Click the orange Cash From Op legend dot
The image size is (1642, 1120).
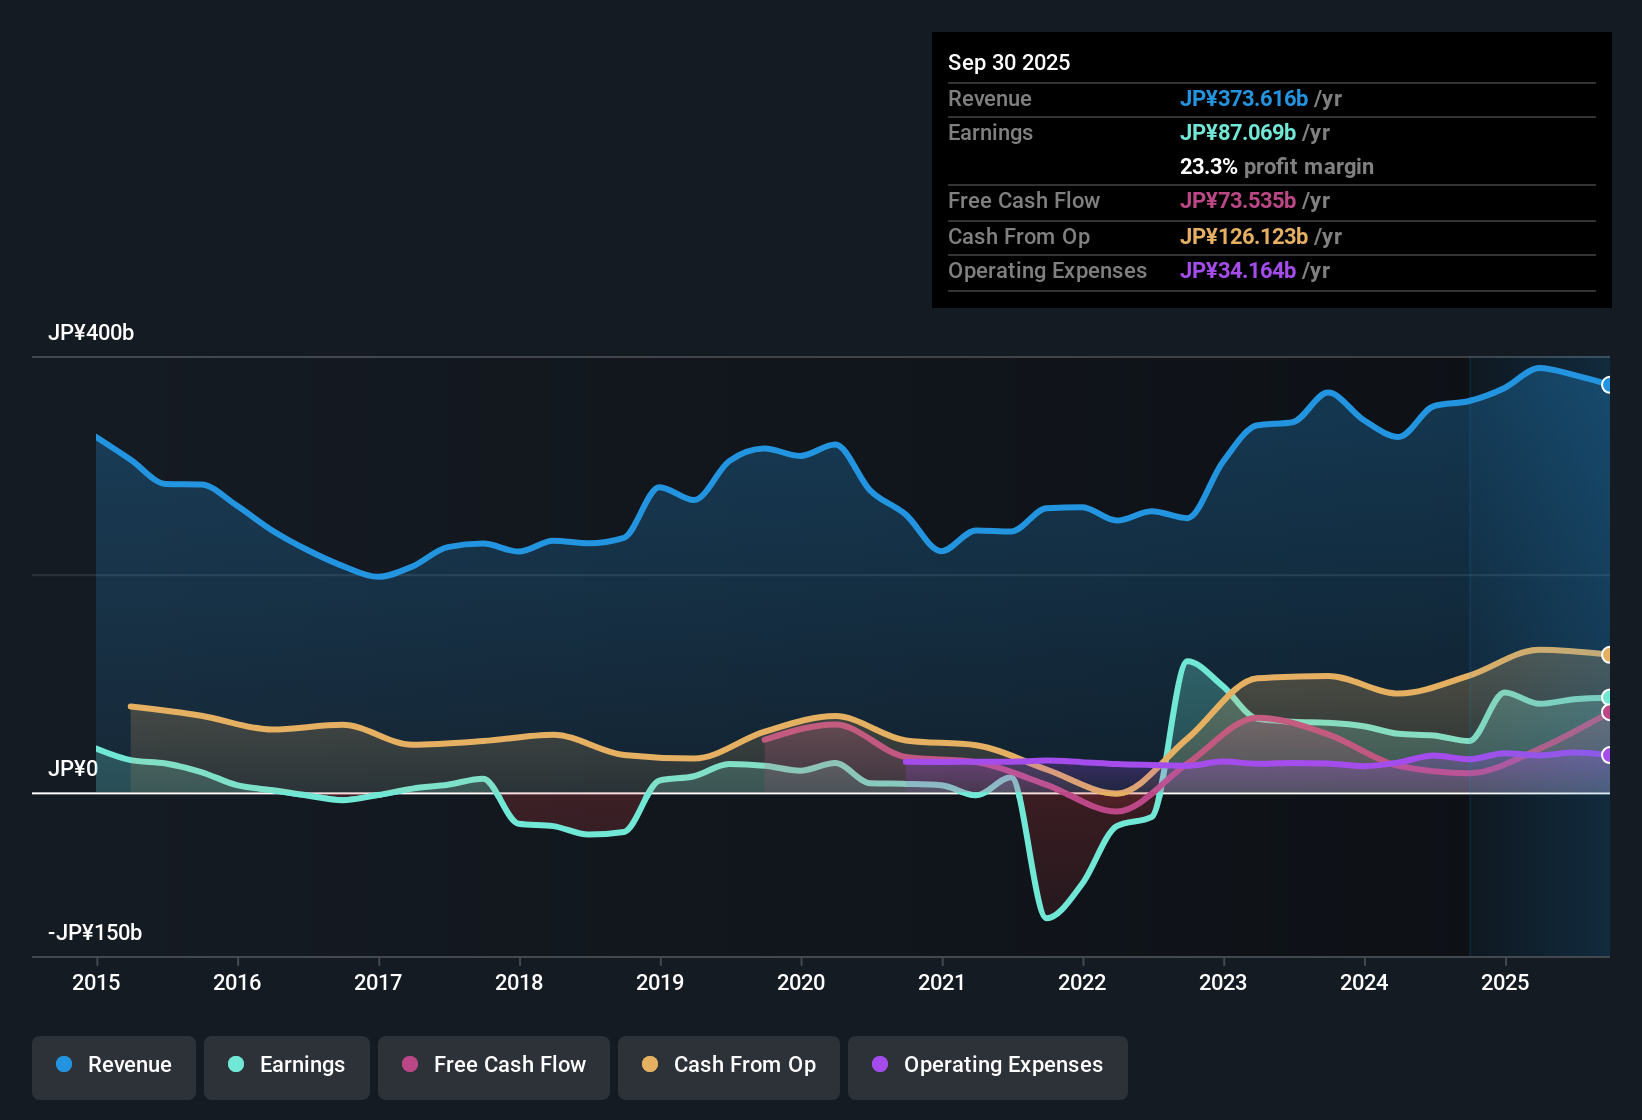click(x=650, y=1065)
